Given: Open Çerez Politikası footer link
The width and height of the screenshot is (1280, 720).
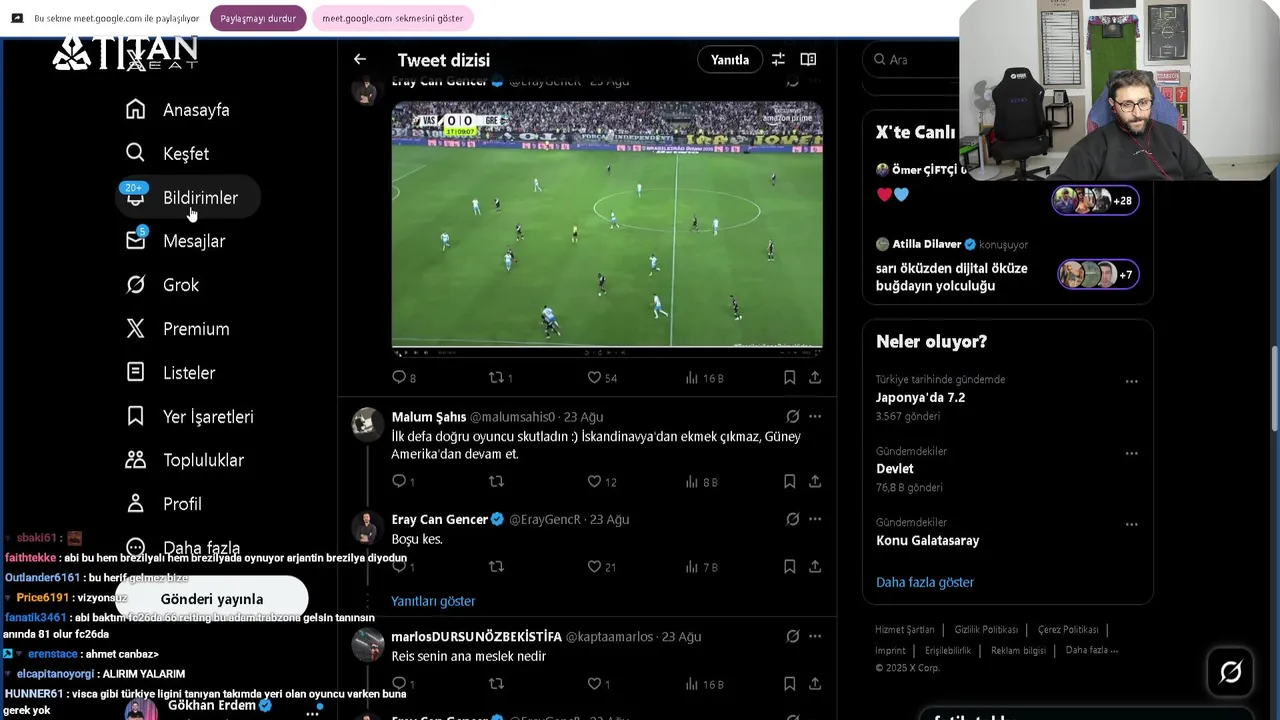Looking at the screenshot, I should coord(1067,630).
